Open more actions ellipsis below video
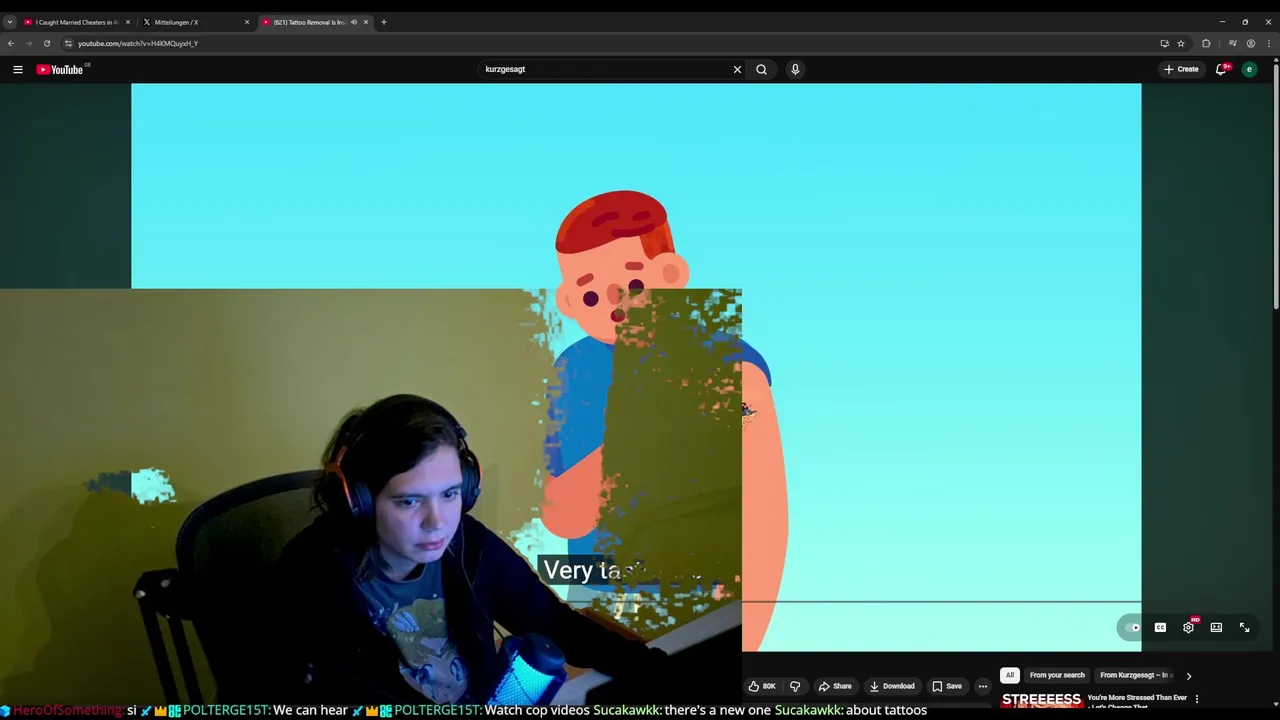The image size is (1280, 720). tap(983, 686)
